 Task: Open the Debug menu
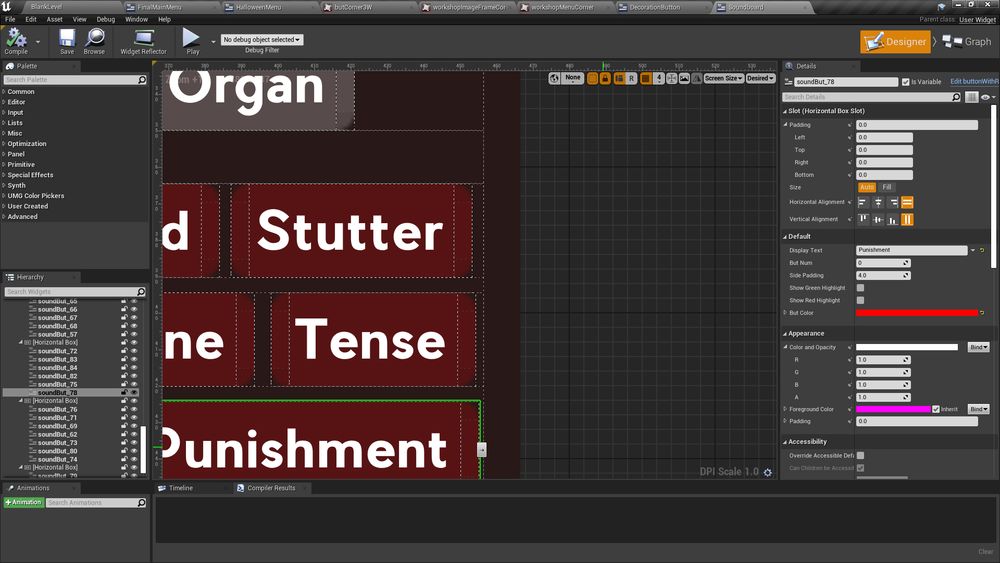coord(106,19)
